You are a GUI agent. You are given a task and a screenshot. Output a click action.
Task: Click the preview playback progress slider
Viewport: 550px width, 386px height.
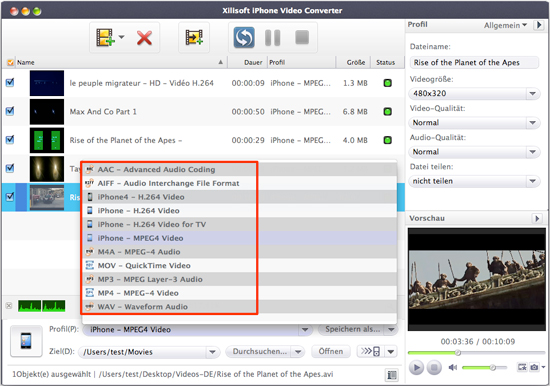[x=476, y=352]
